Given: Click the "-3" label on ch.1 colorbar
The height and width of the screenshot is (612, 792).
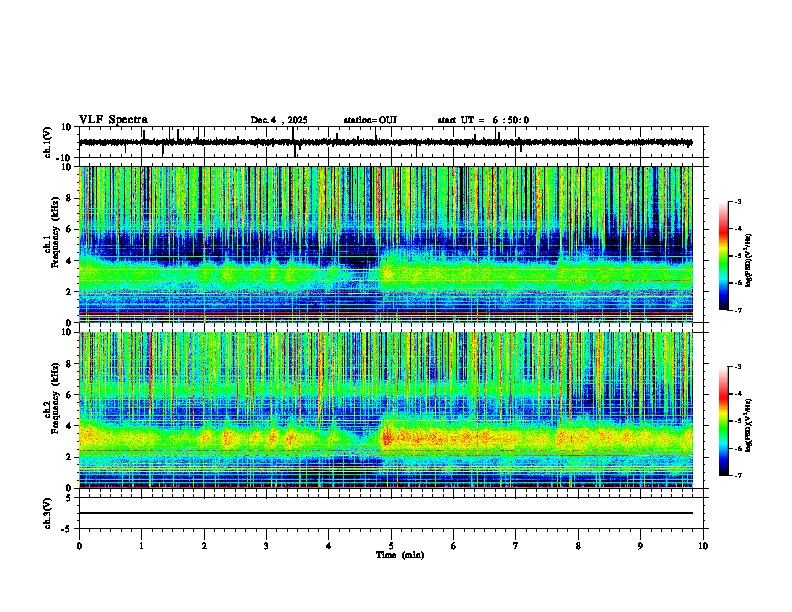Looking at the screenshot, I should [x=737, y=201].
